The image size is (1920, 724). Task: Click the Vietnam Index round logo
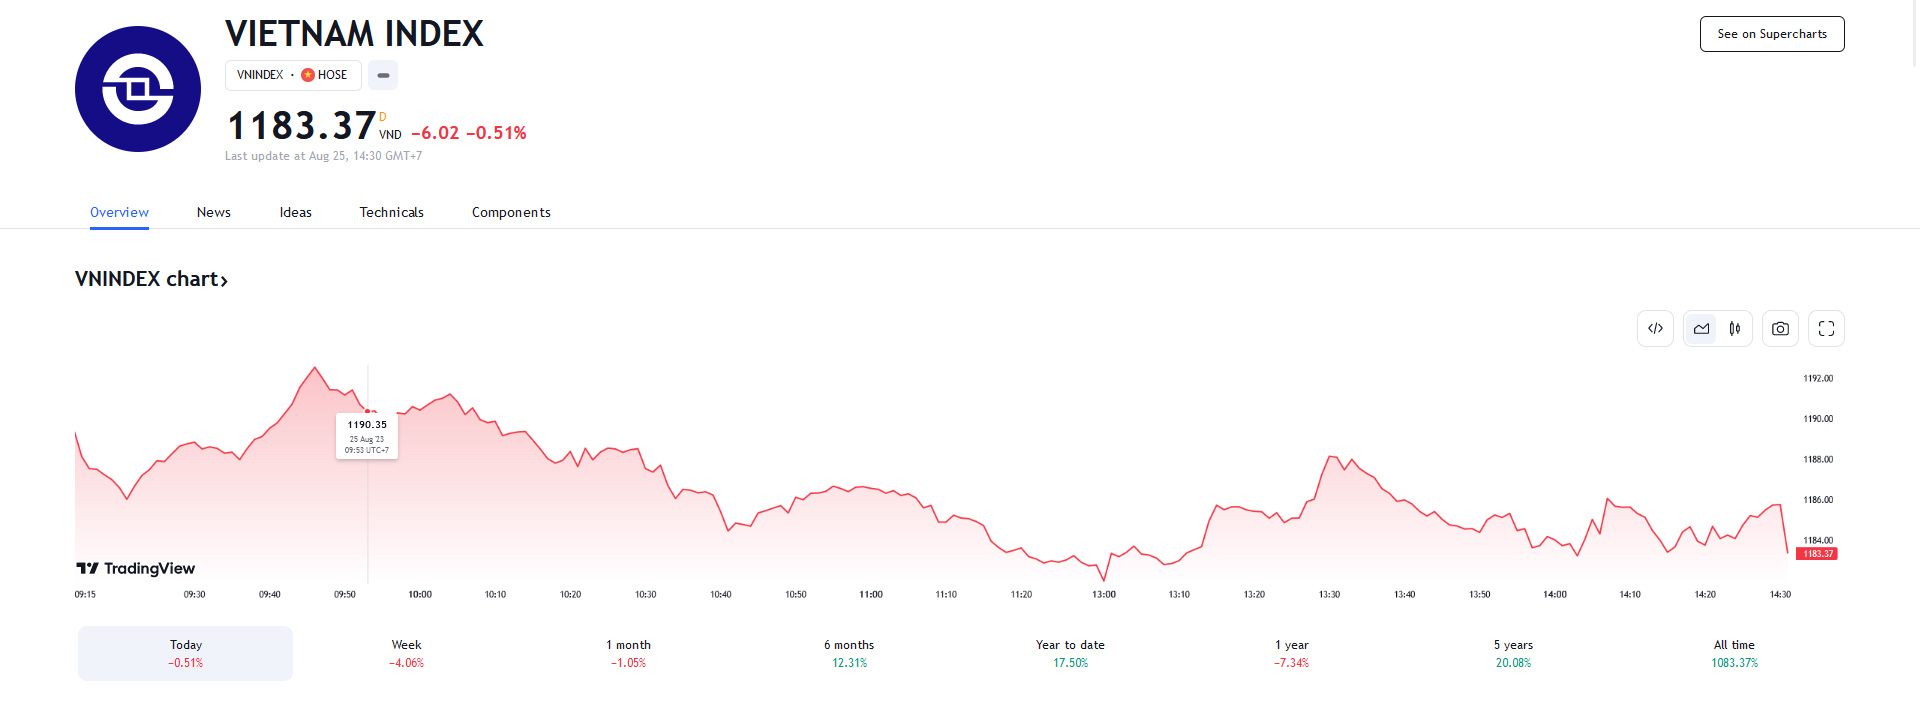pos(138,89)
